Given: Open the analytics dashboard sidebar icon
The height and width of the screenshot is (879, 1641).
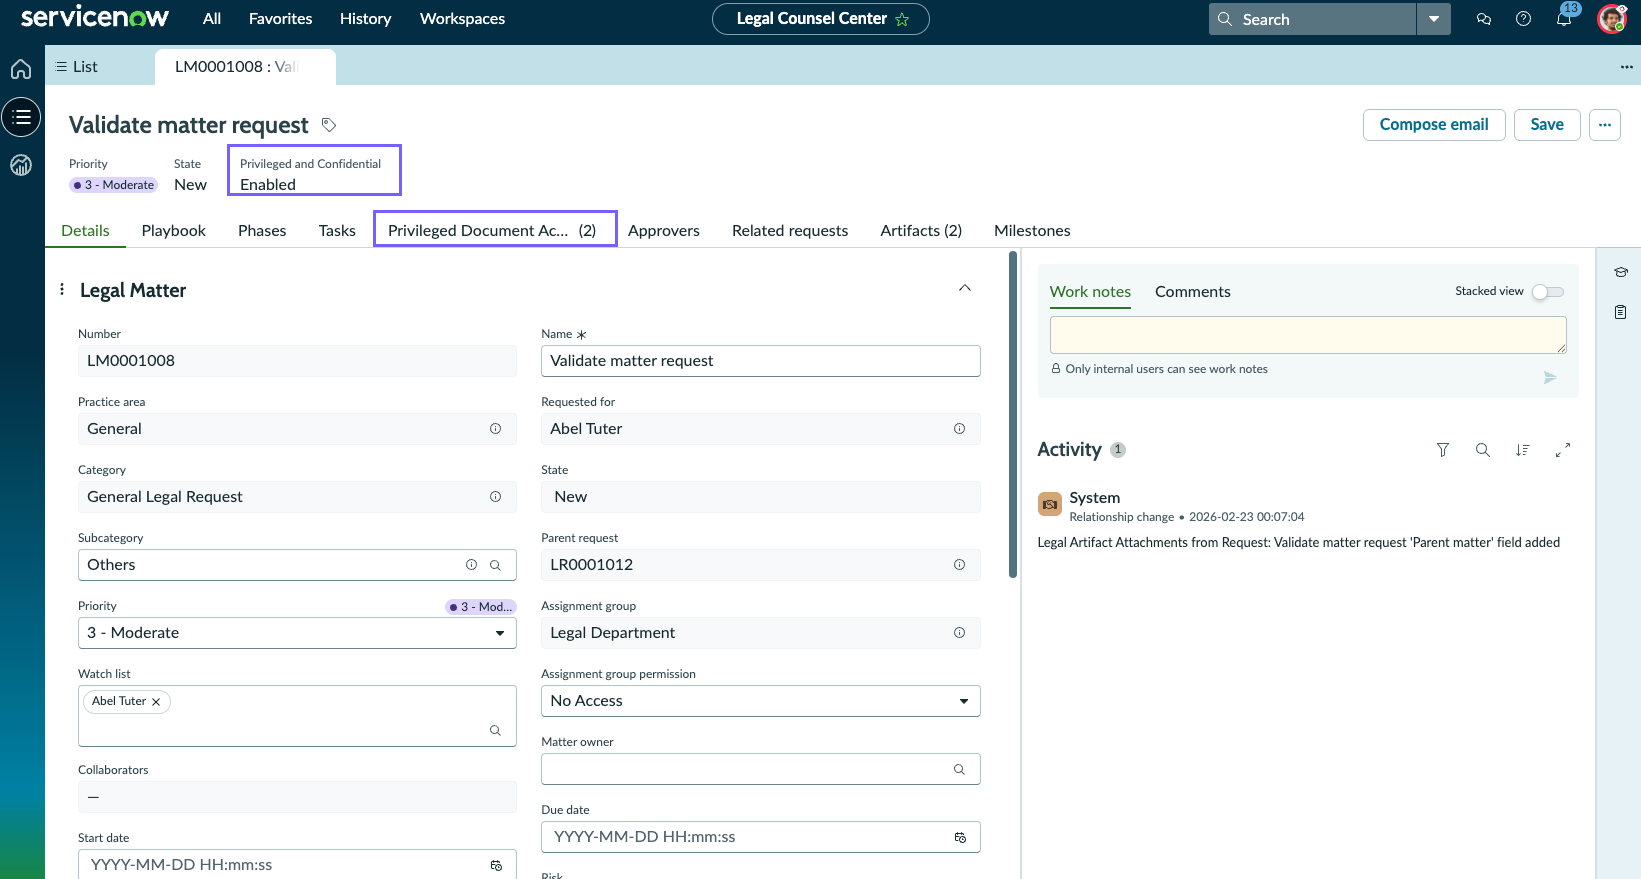Looking at the screenshot, I should 21,165.
